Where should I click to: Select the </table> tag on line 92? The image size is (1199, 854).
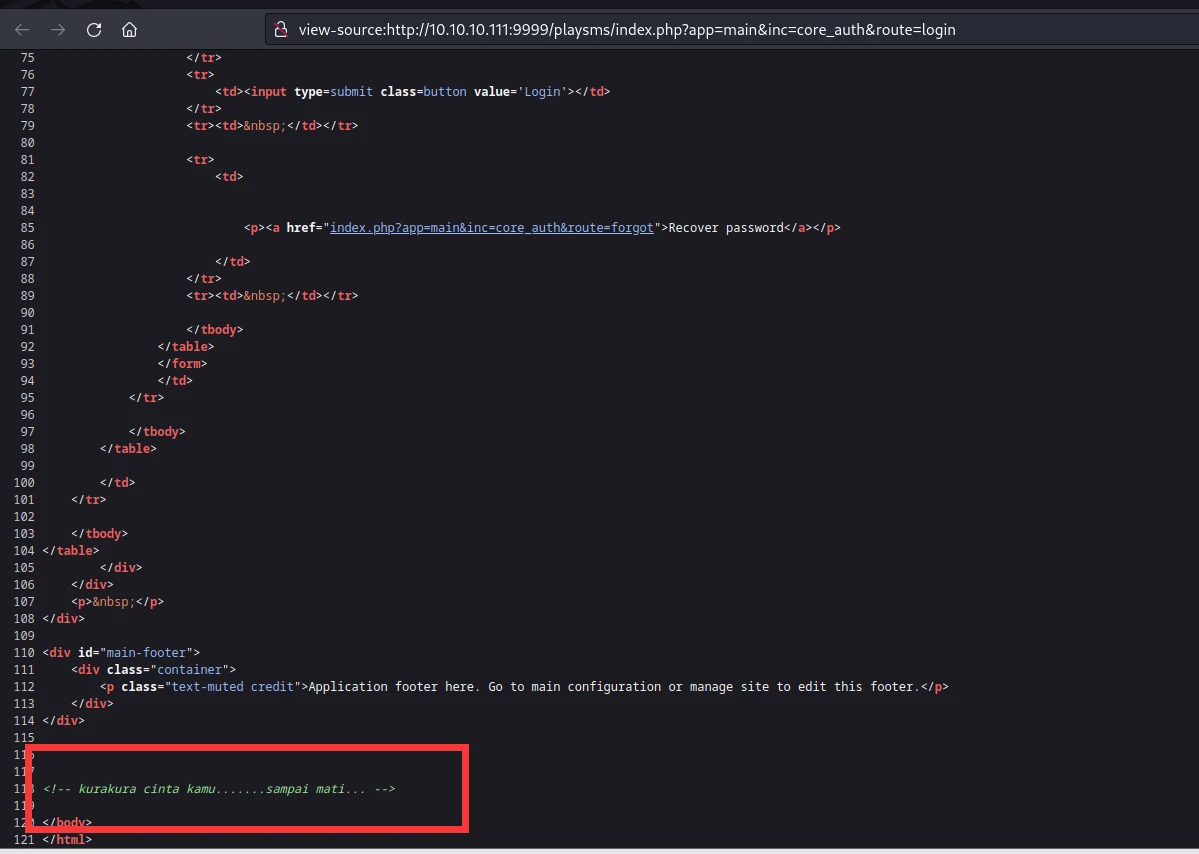coord(186,346)
